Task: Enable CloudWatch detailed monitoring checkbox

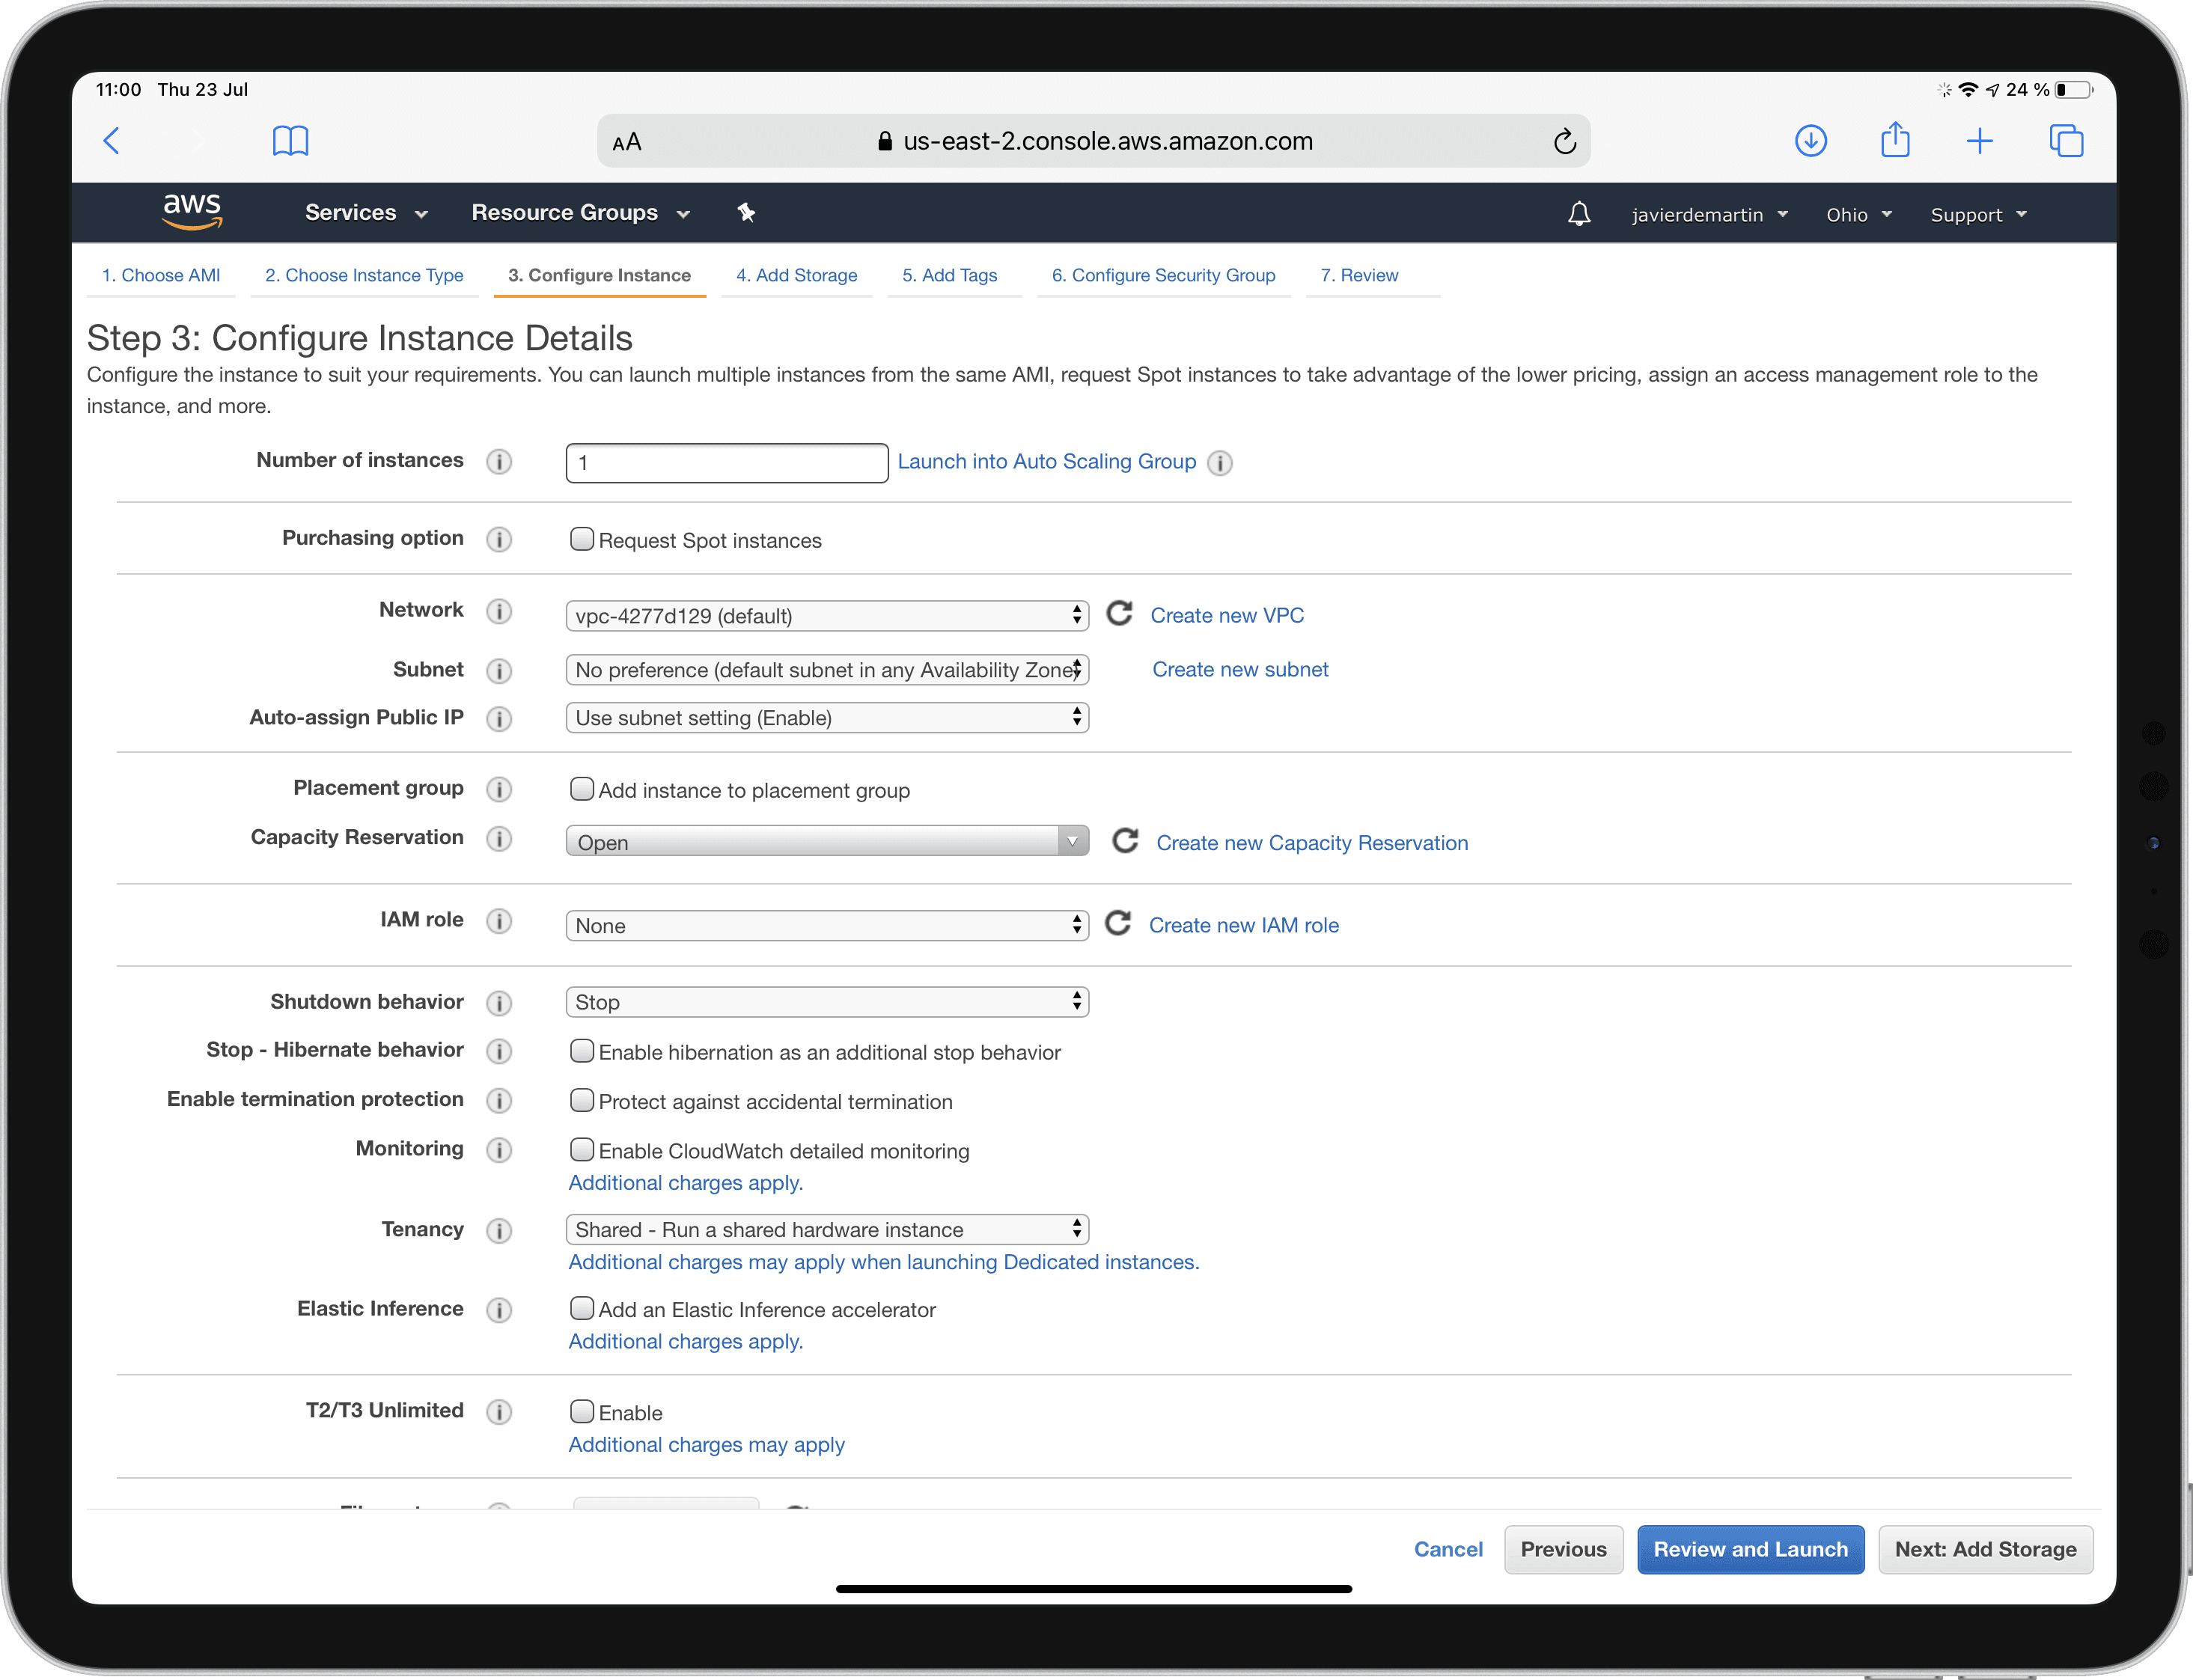Action: (x=581, y=1150)
